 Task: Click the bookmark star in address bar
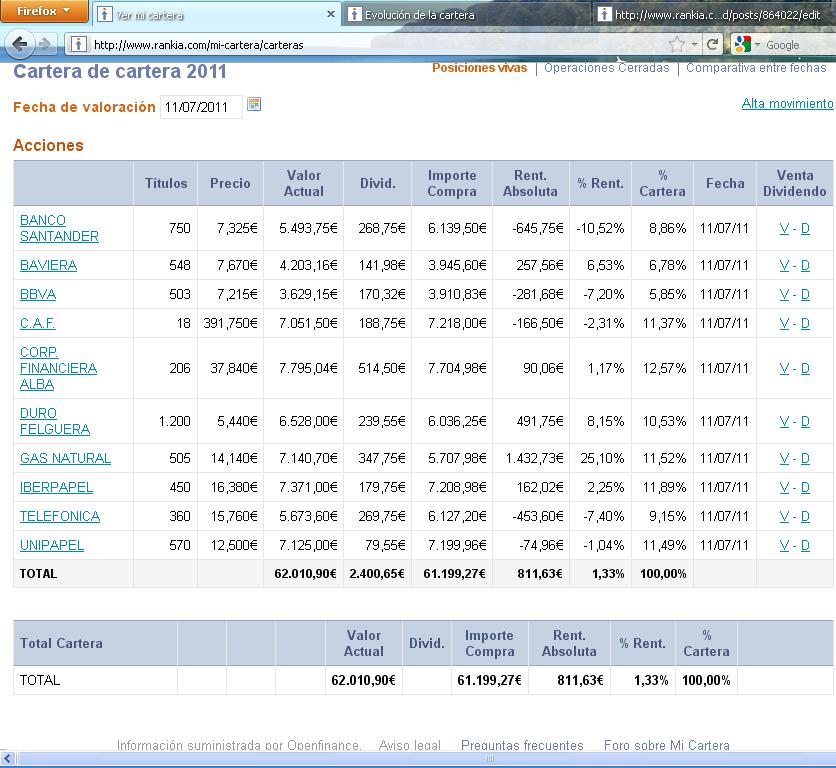(x=677, y=44)
